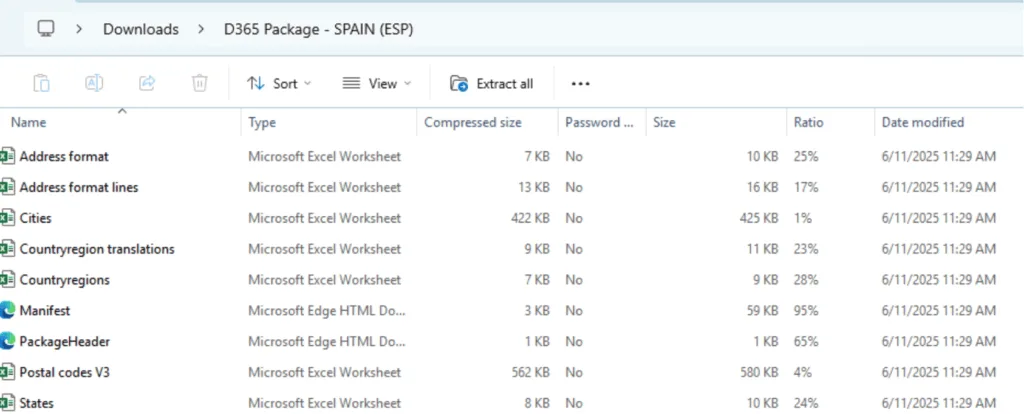Select the Address format lines file
The height and width of the screenshot is (414, 1024).
pos(78,187)
